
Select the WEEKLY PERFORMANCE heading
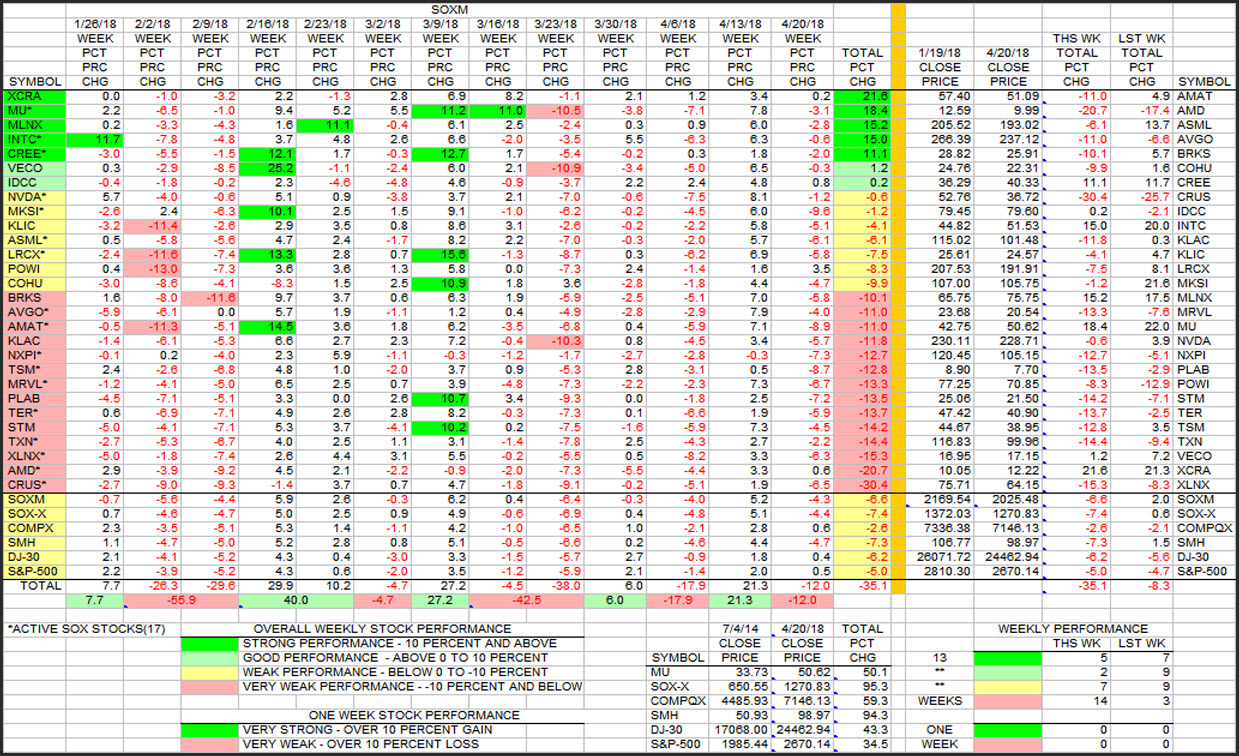click(x=1073, y=629)
